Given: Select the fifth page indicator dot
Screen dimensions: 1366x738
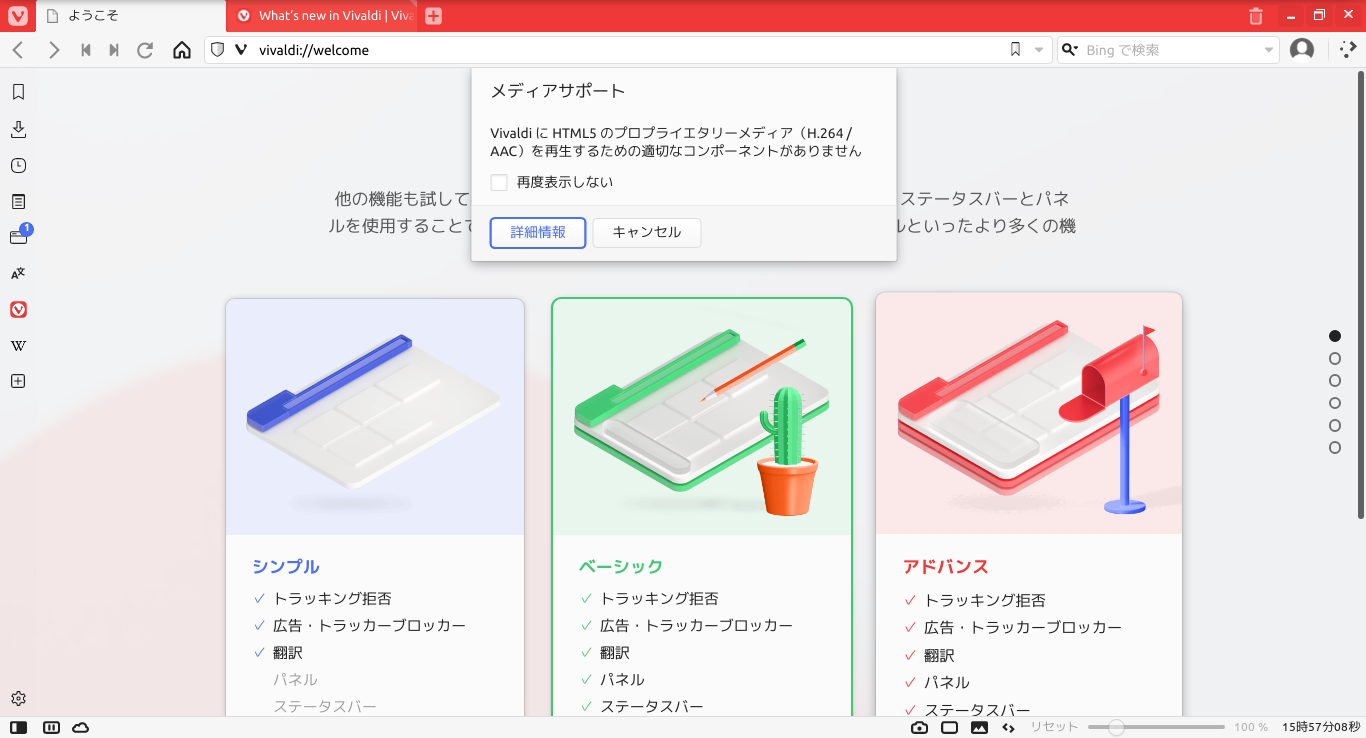Looking at the screenshot, I should (x=1335, y=425).
